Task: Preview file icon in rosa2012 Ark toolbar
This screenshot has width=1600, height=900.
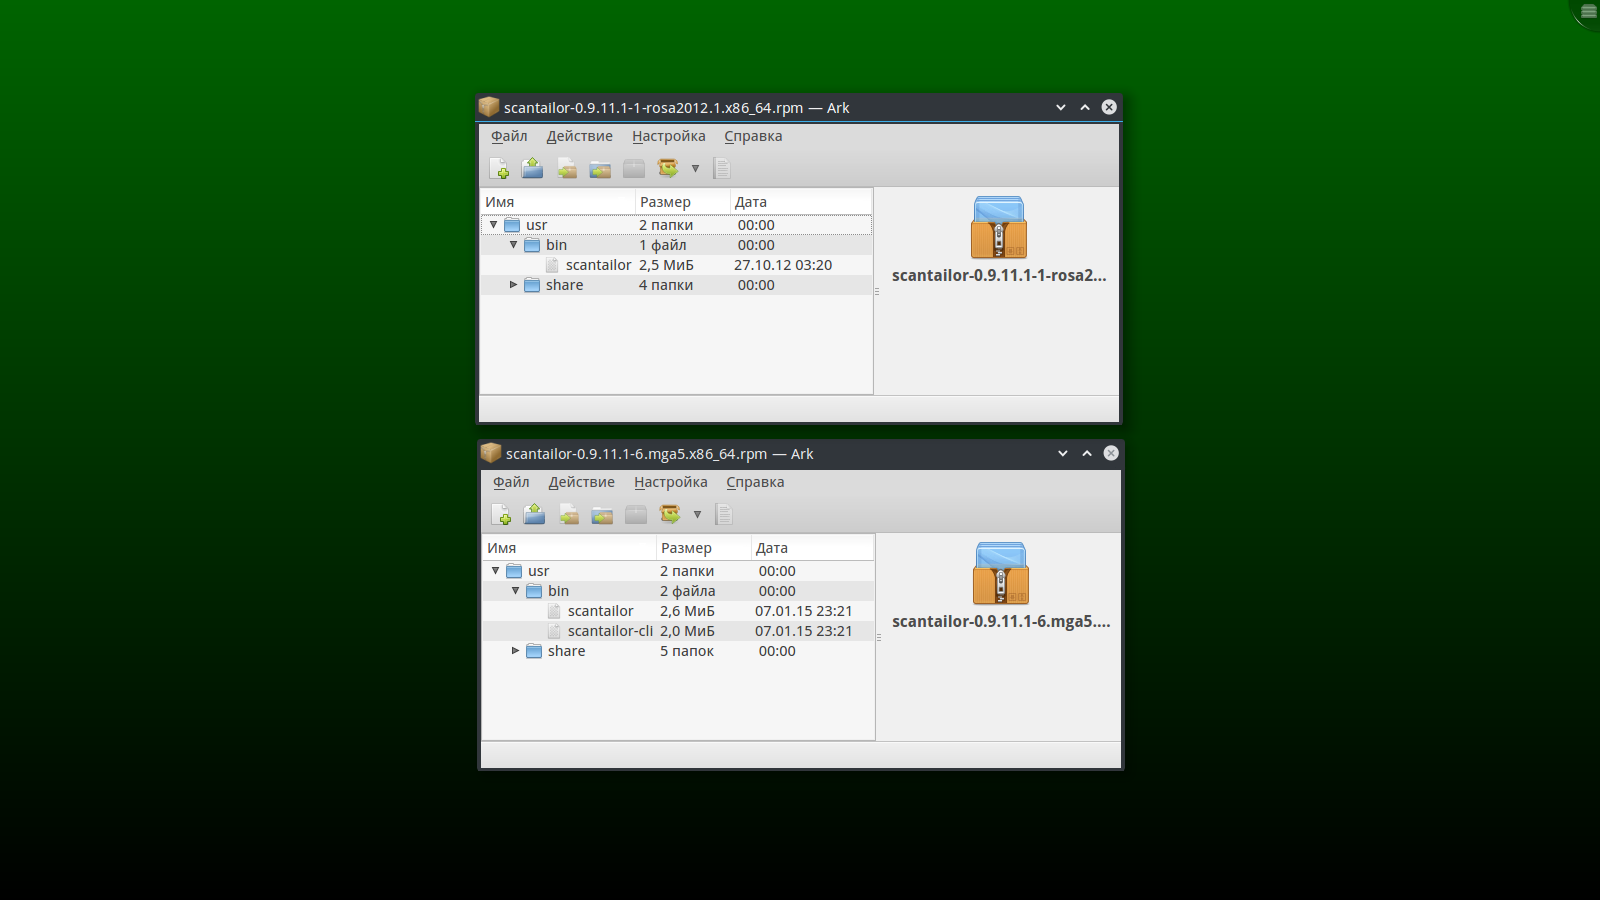Action: [x=722, y=168]
